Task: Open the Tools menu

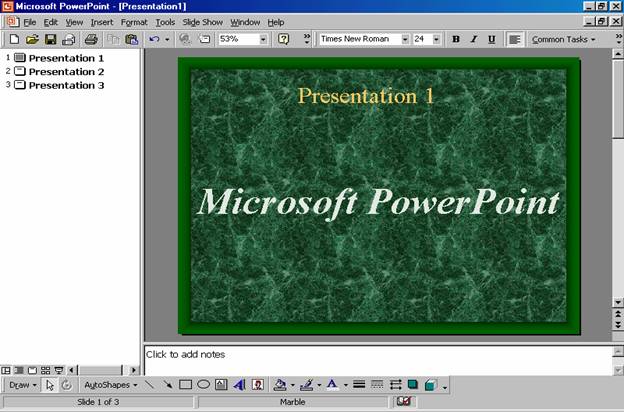Action: [x=165, y=22]
